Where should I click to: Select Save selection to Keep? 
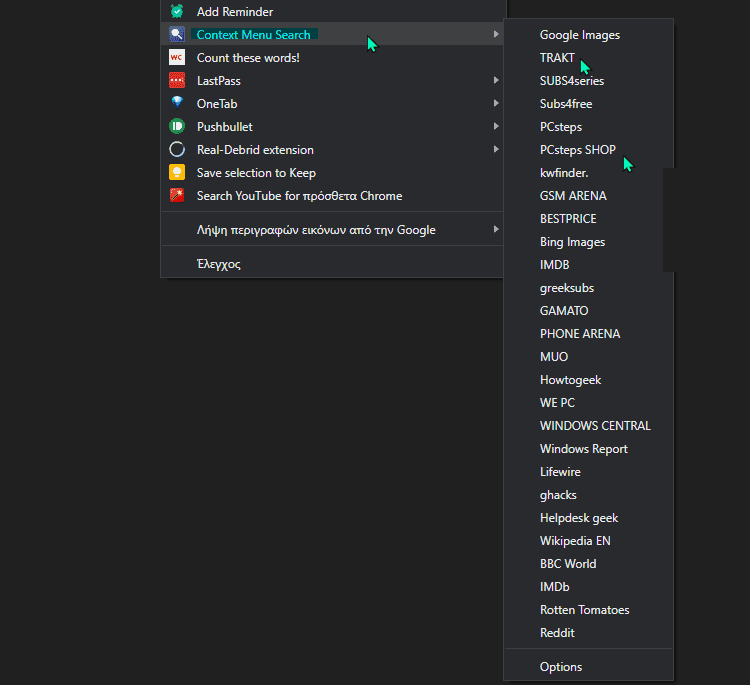pos(332,173)
